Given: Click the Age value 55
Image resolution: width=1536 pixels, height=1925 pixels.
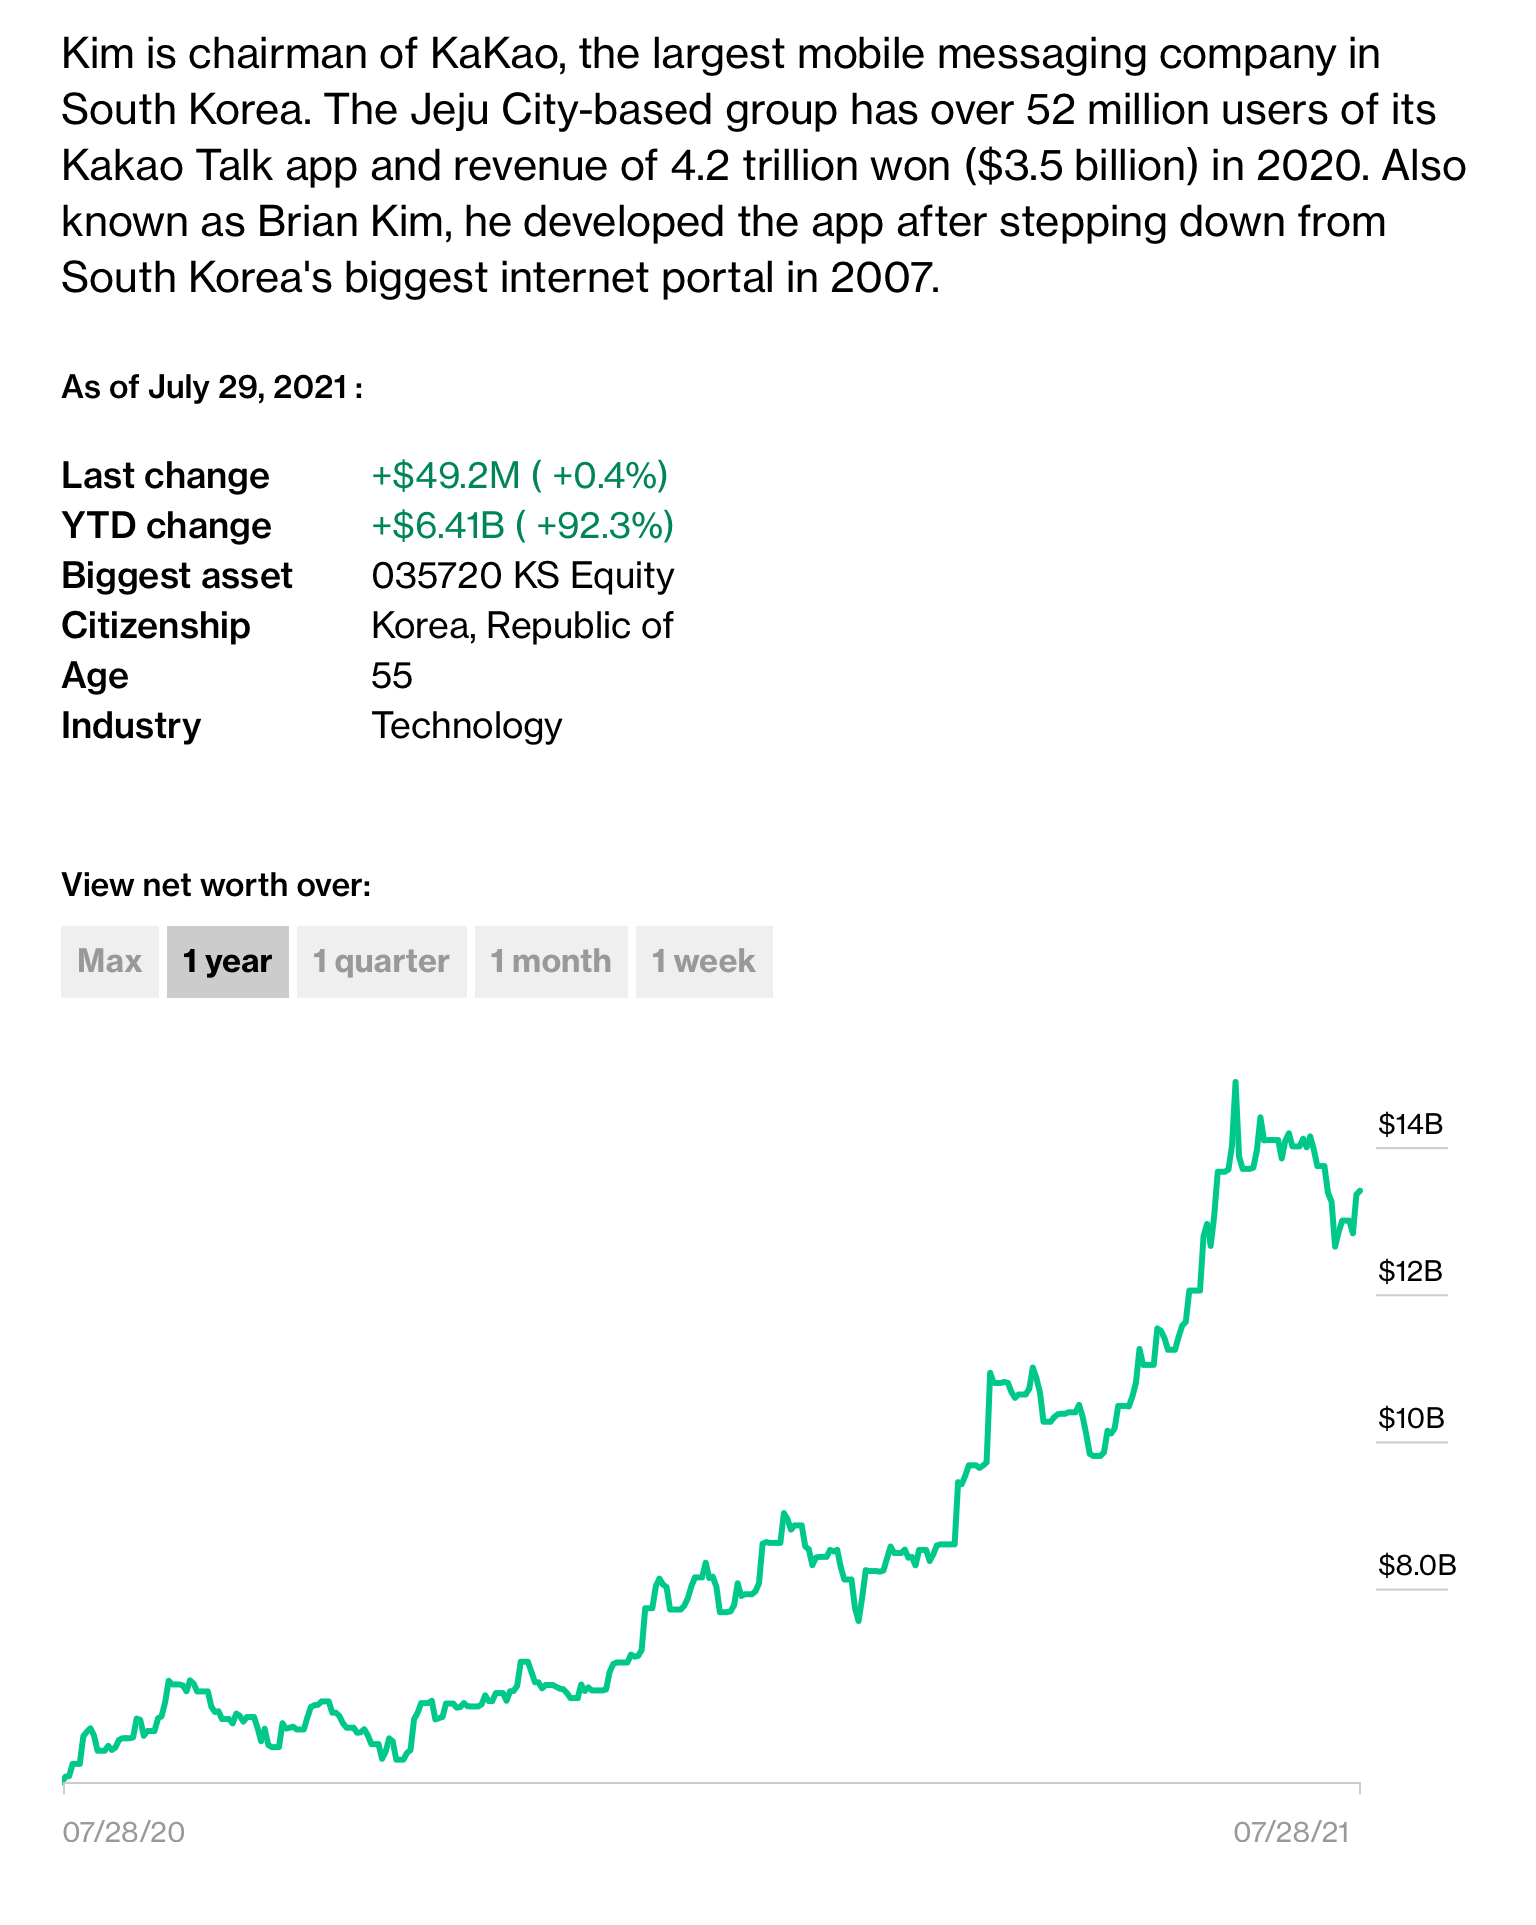Looking at the screenshot, I should click(x=392, y=676).
